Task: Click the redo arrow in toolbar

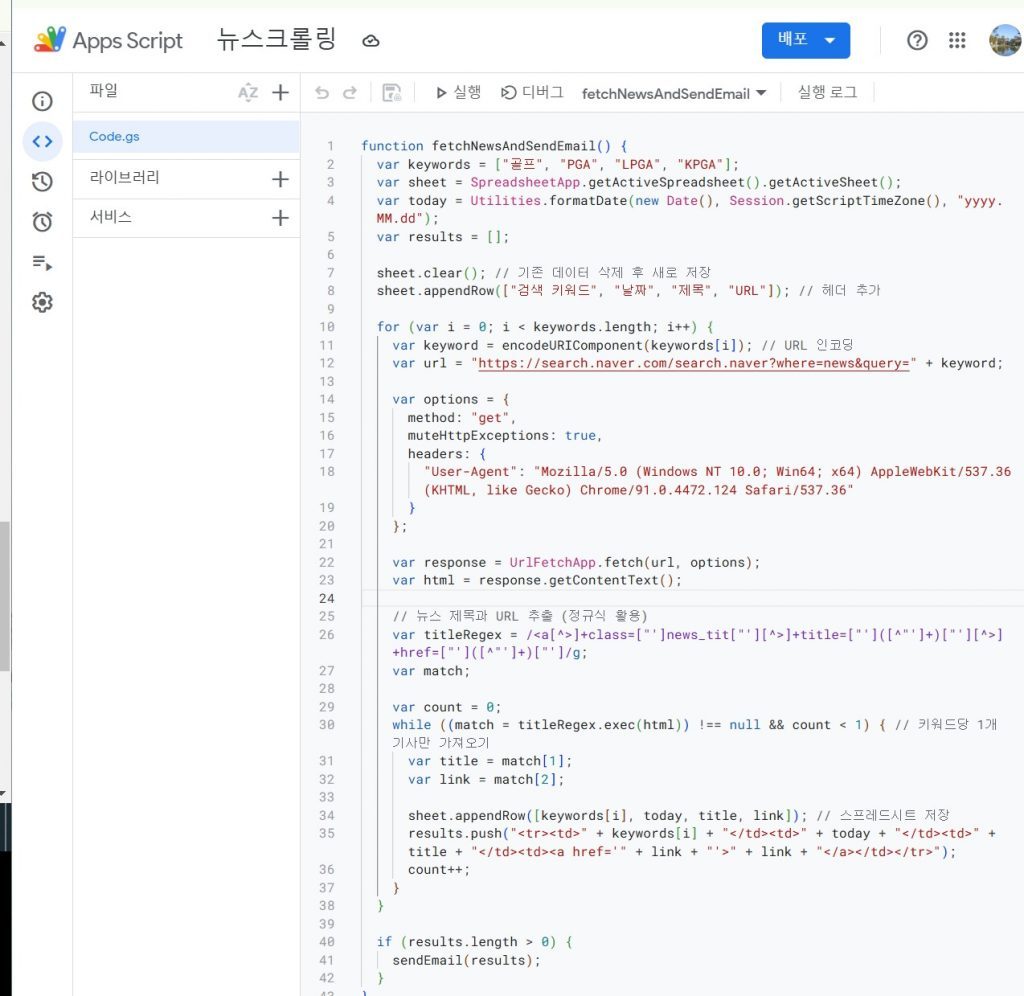Action: point(350,93)
